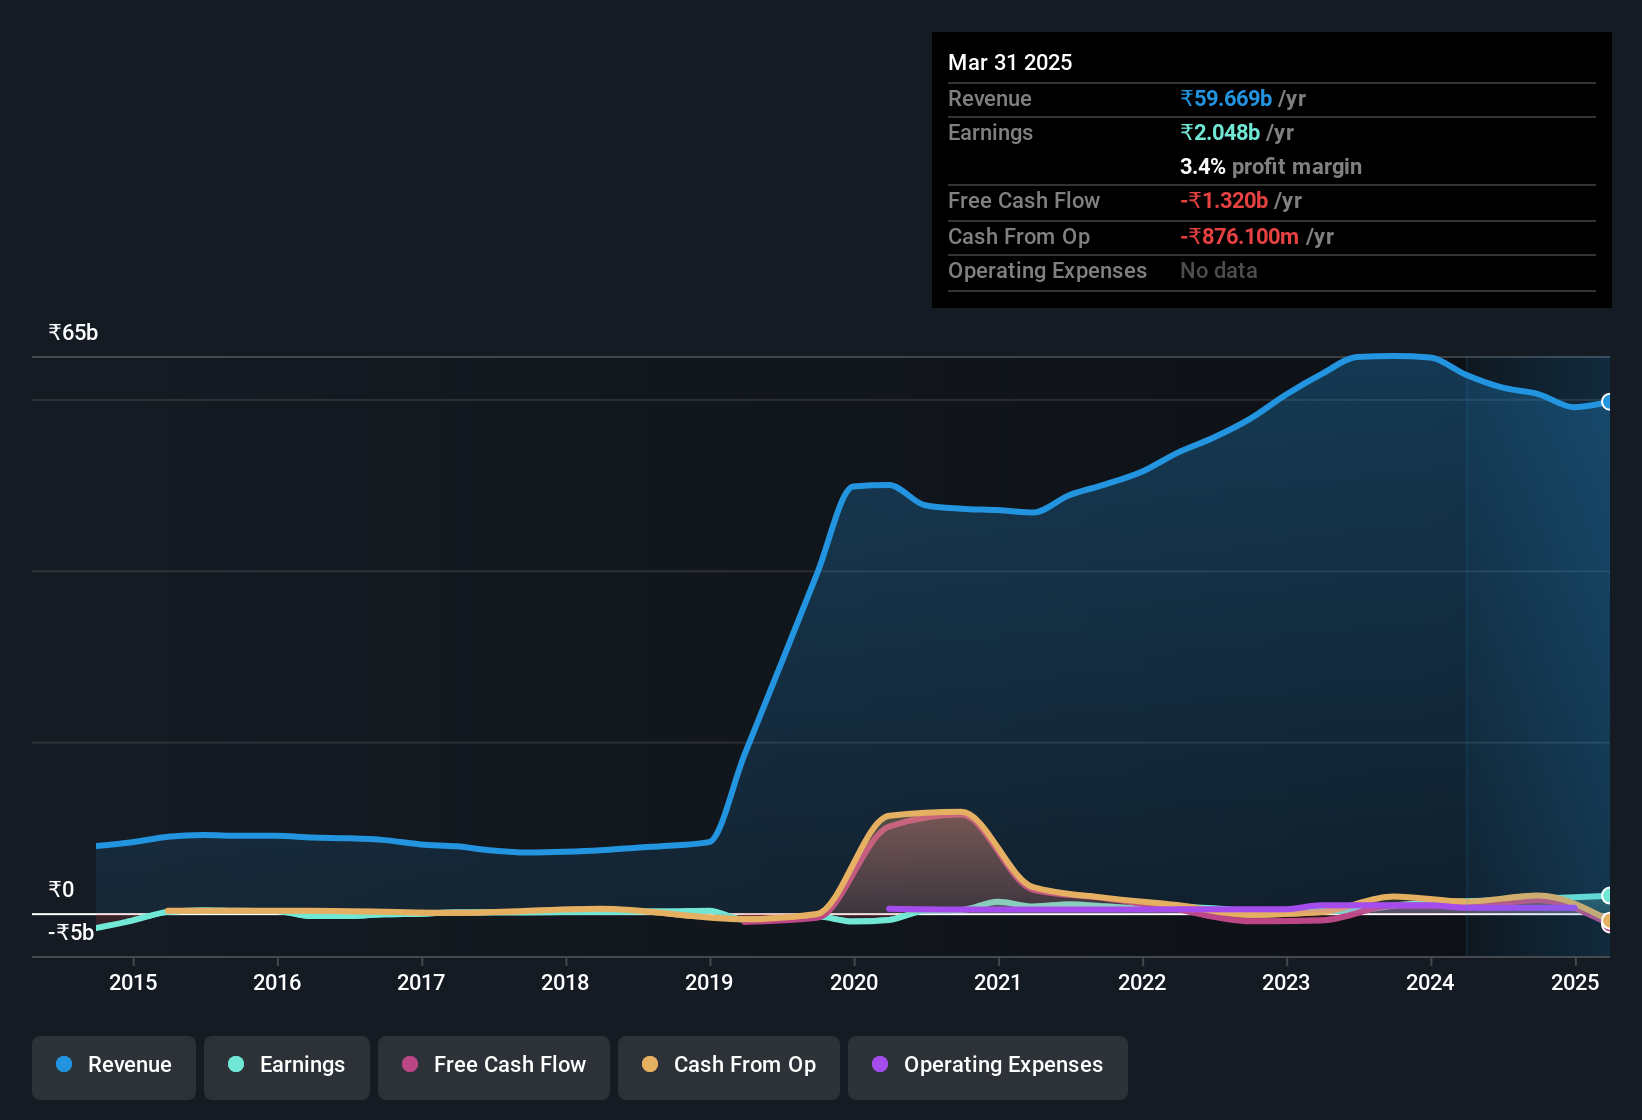This screenshot has height=1120, width=1642.
Task: Toggle the Earnings series legend button
Action: (x=287, y=1067)
